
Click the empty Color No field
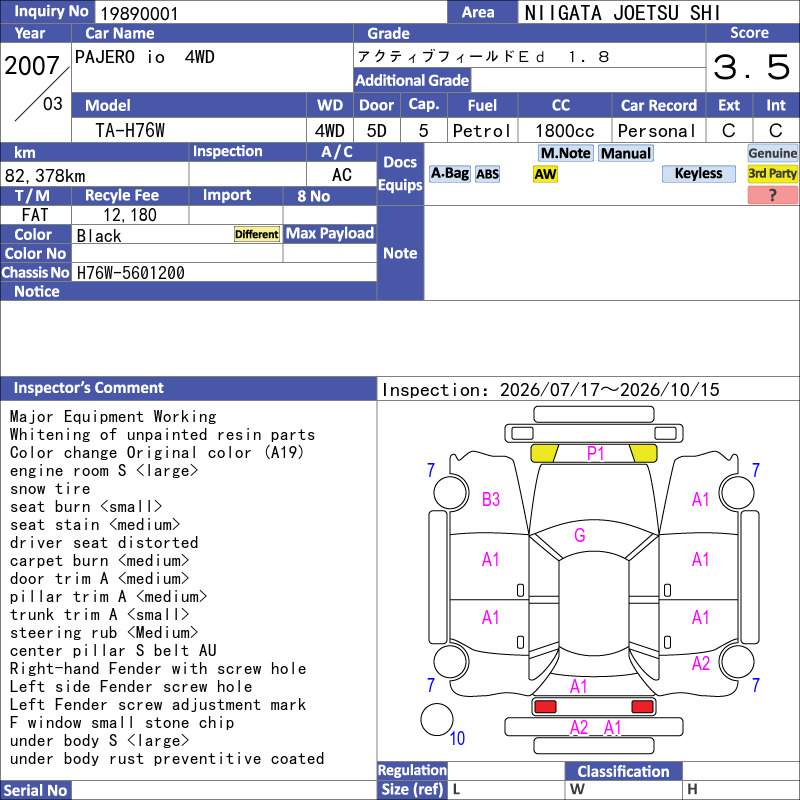click(177, 254)
